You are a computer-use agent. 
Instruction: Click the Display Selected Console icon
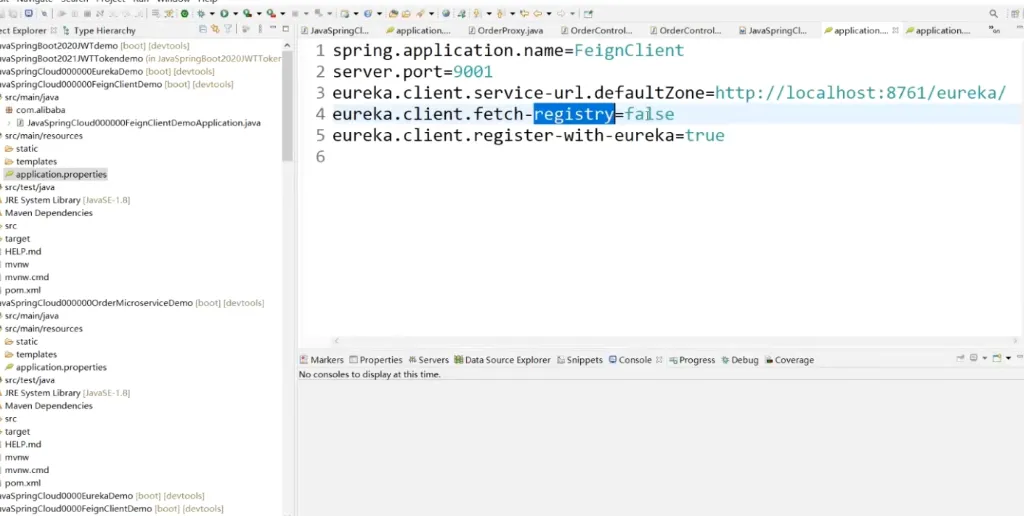click(974, 358)
